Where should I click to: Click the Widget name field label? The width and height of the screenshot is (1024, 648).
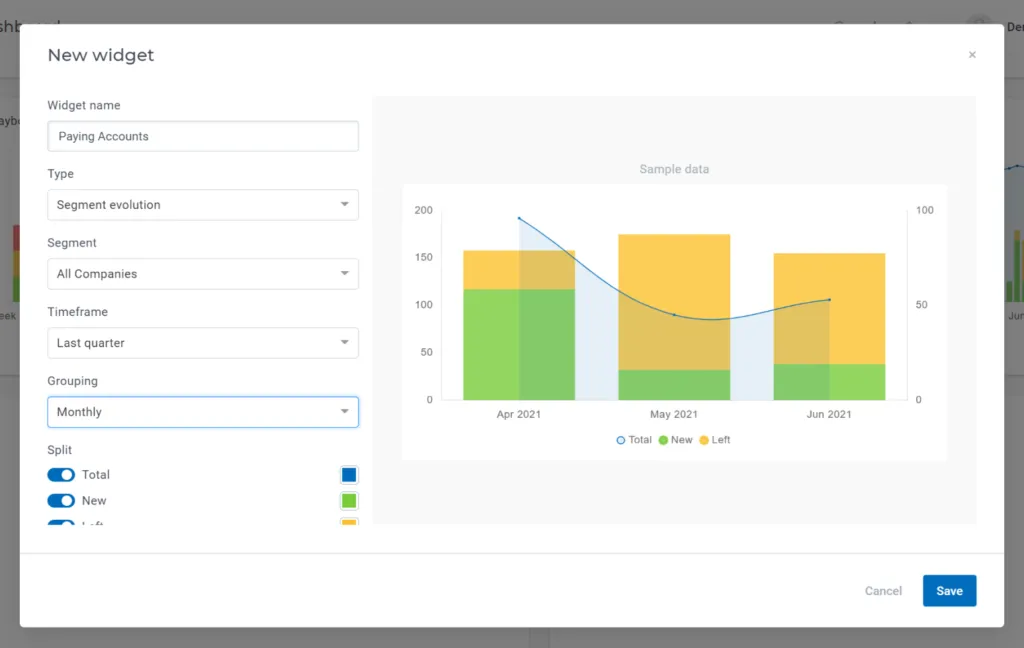coord(84,105)
